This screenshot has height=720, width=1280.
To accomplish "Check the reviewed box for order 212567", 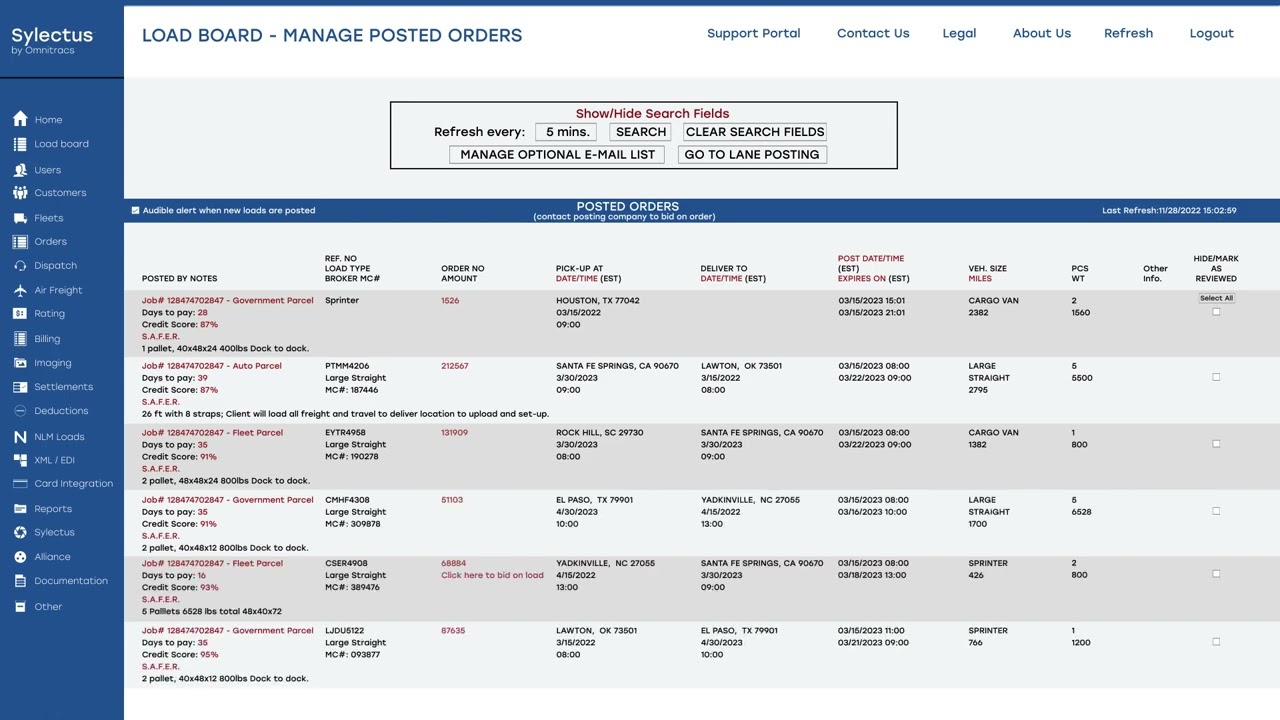I will coord(1216,377).
